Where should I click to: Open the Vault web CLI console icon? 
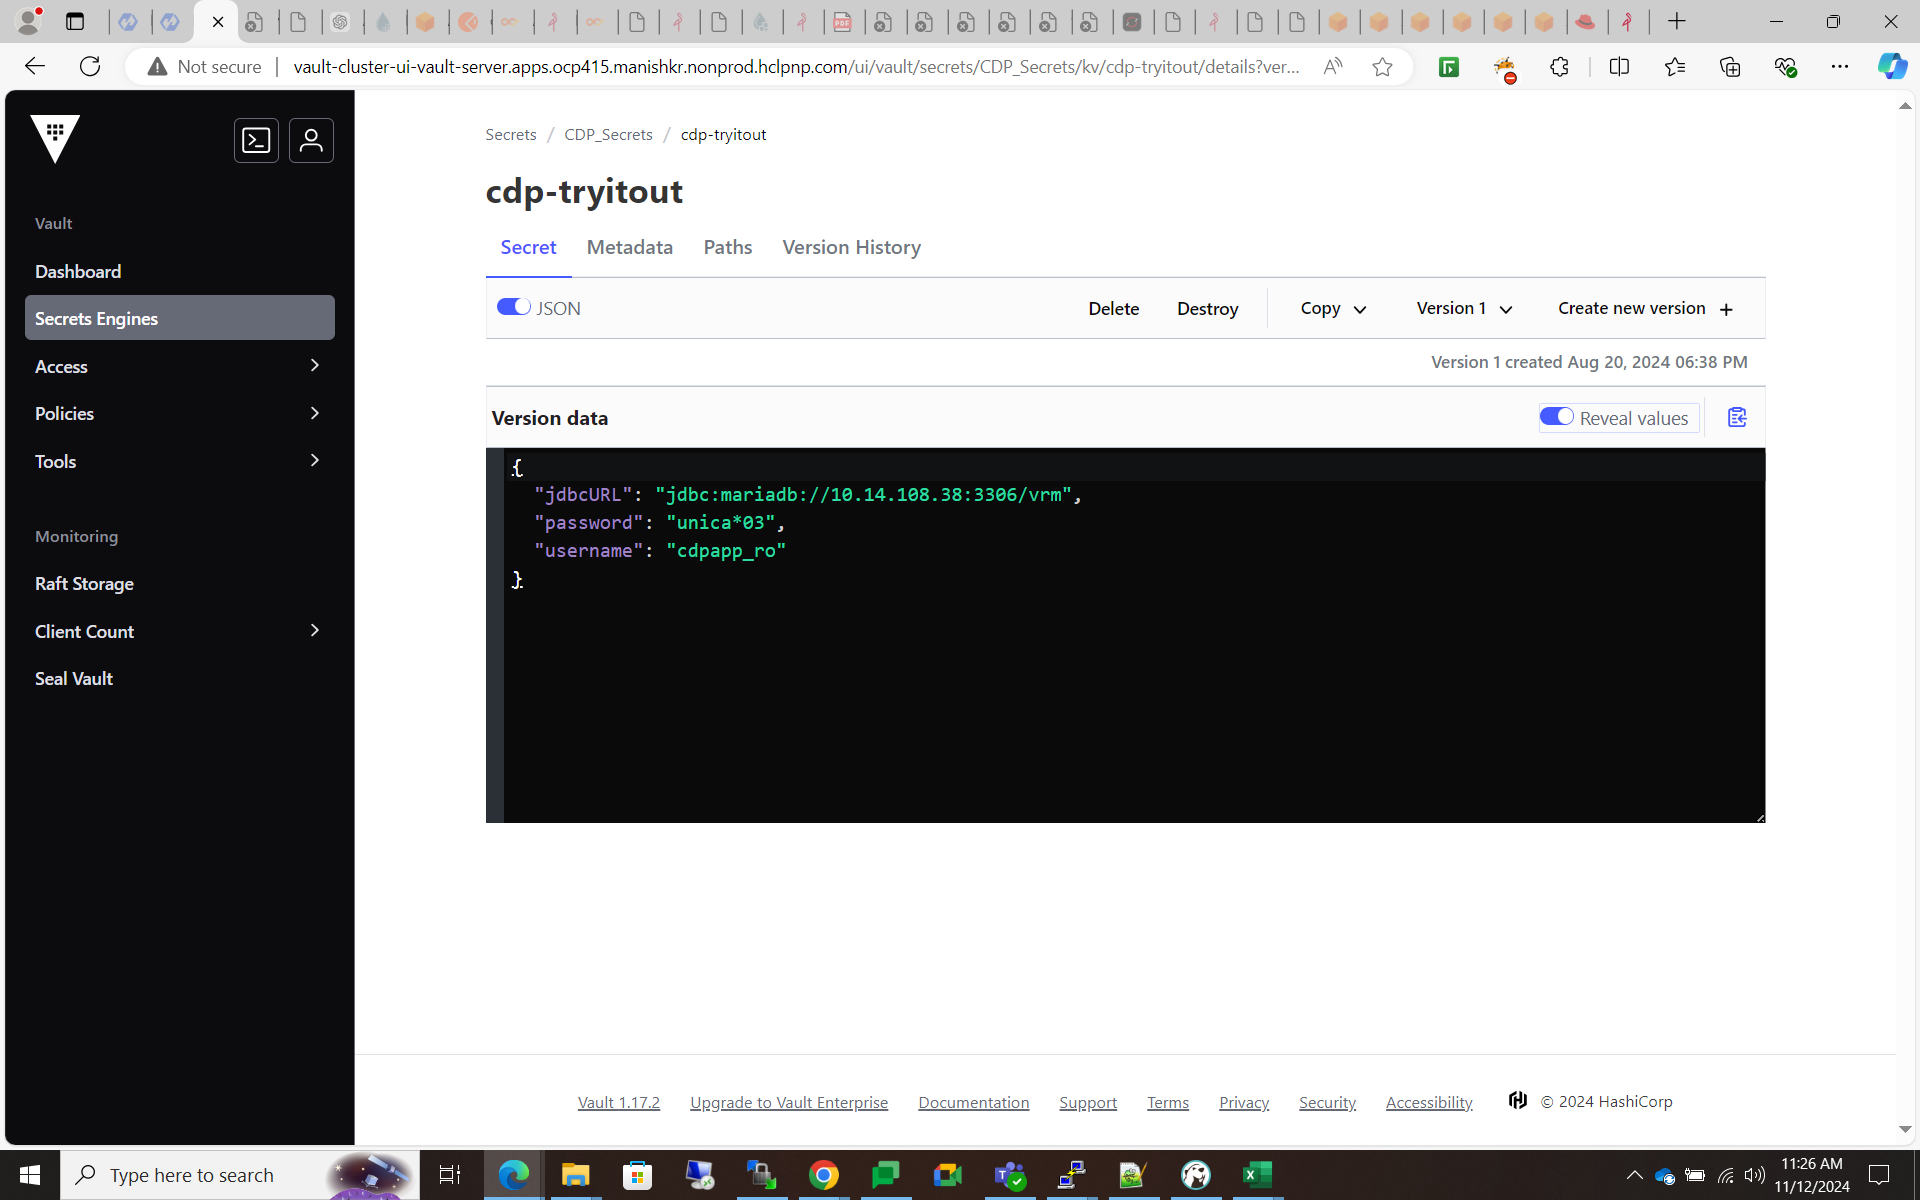pyautogui.click(x=256, y=140)
